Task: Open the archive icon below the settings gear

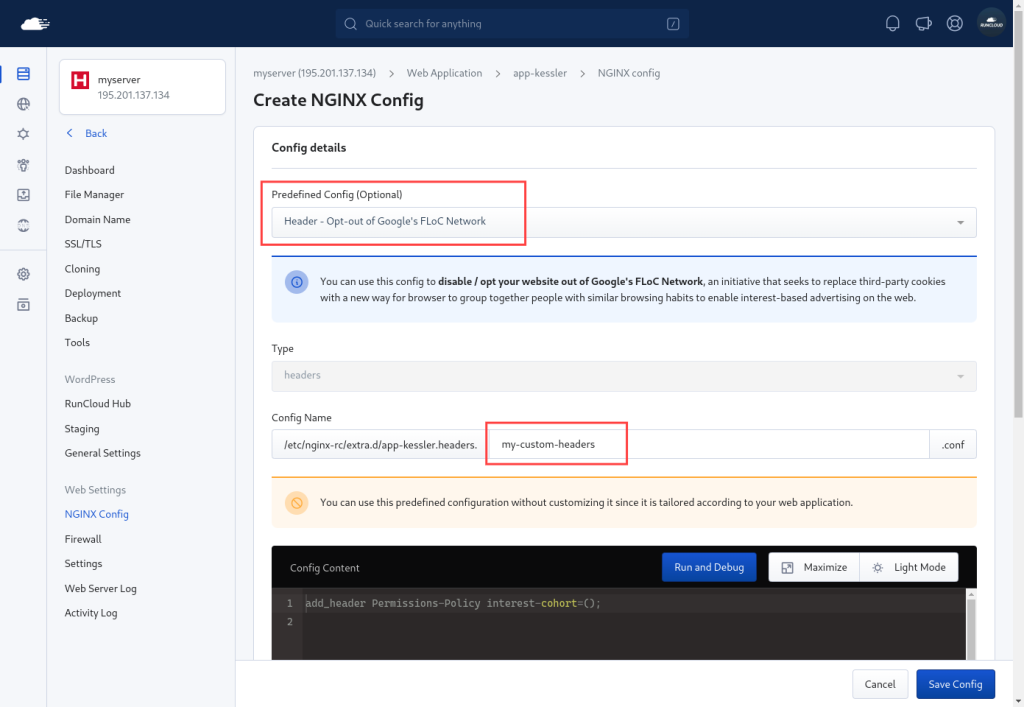Action: click(x=24, y=305)
